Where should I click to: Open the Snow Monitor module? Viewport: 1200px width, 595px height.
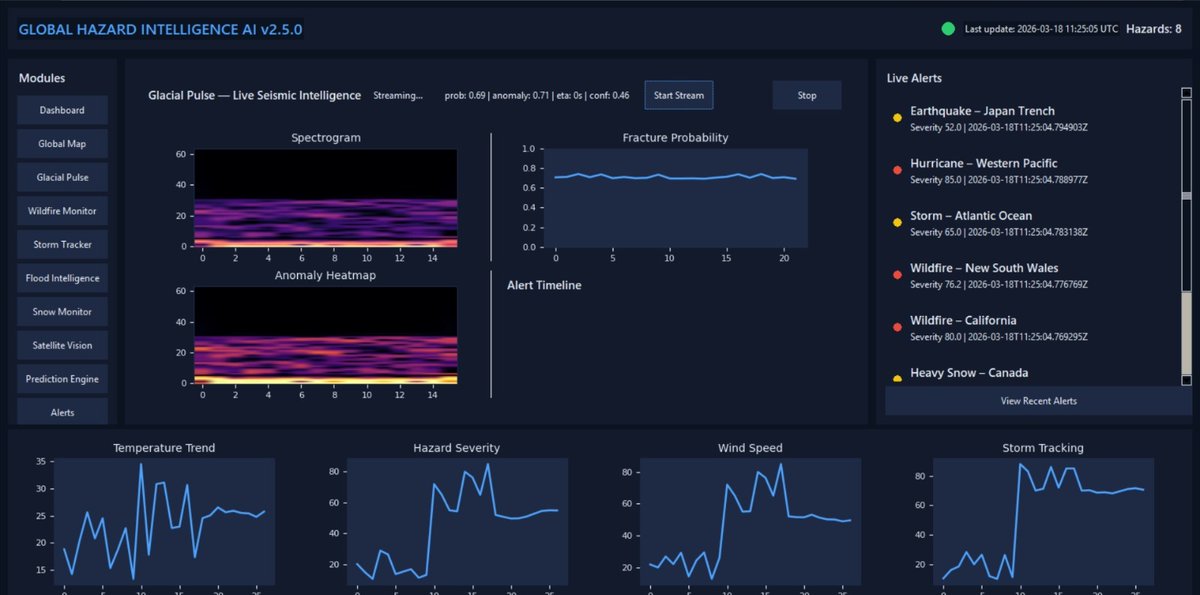(62, 311)
